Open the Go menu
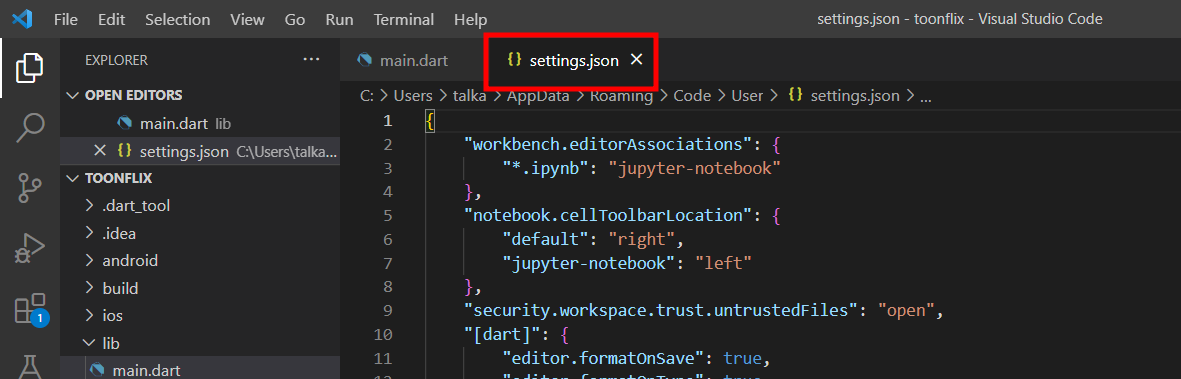The height and width of the screenshot is (379, 1181). coord(294,20)
